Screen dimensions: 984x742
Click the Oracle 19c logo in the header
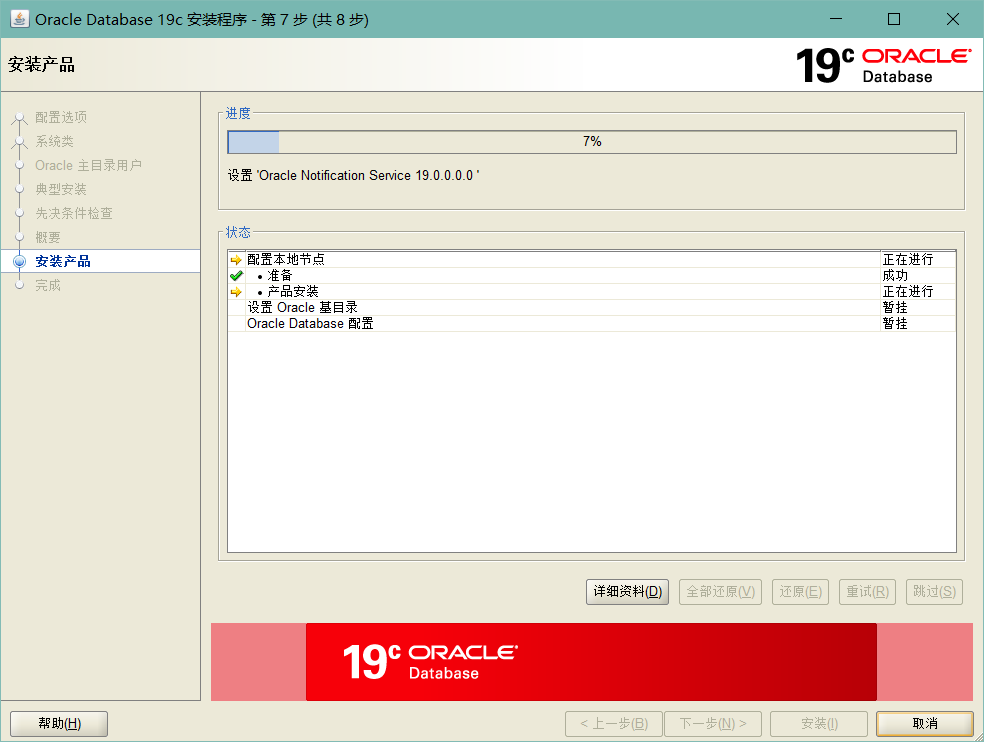coord(883,65)
